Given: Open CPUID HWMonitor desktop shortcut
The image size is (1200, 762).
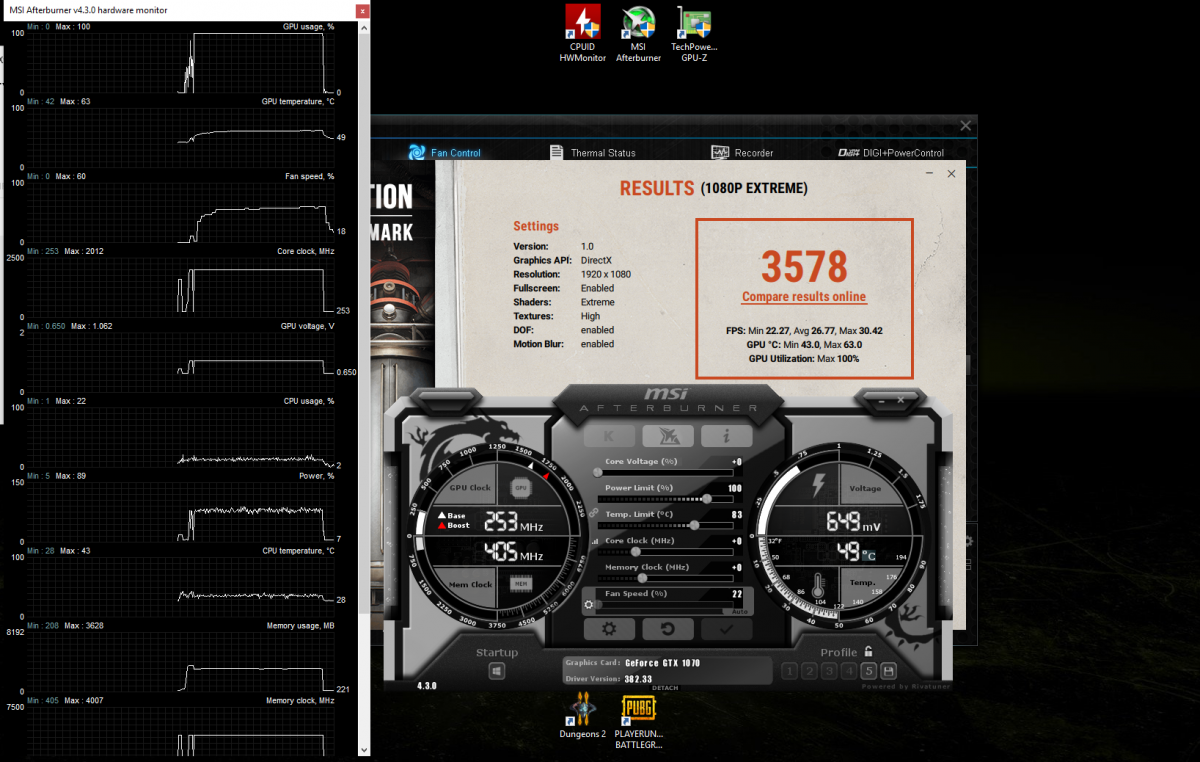Looking at the screenshot, I should pyautogui.click(x=582, y=33).
